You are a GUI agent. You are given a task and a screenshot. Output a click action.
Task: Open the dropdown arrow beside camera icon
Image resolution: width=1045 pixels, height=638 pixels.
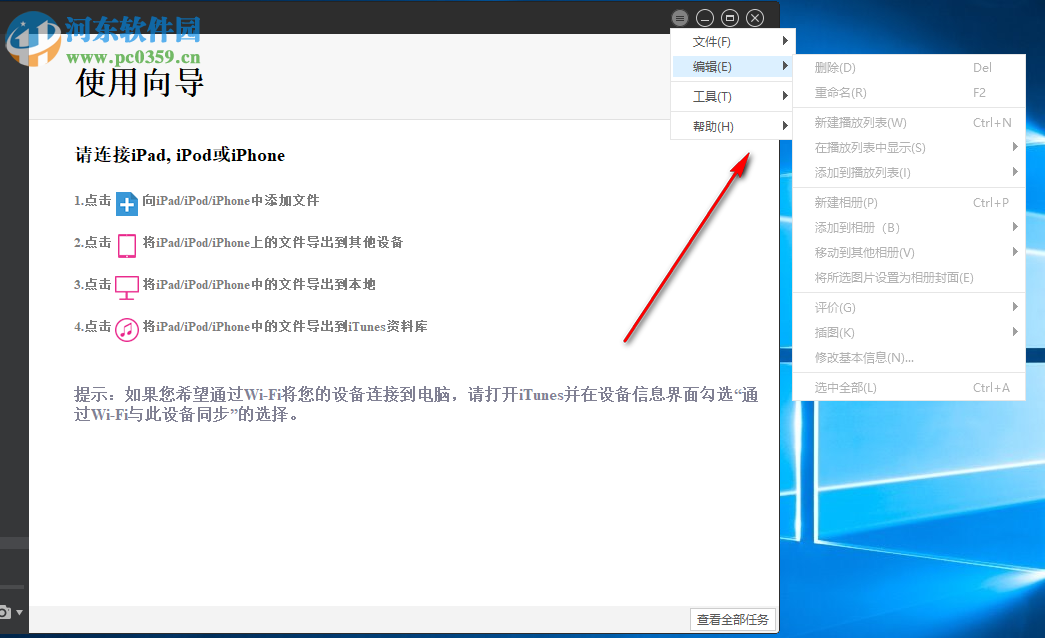point(18,611)
